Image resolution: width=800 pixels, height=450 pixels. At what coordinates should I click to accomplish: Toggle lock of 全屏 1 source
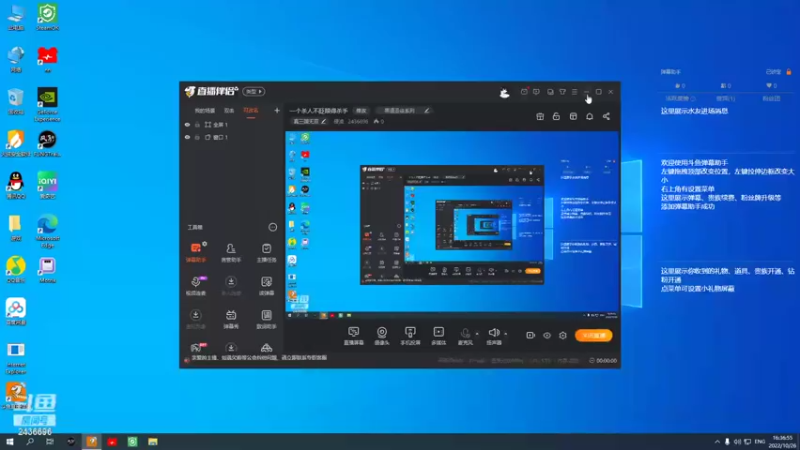coord(197,124)
